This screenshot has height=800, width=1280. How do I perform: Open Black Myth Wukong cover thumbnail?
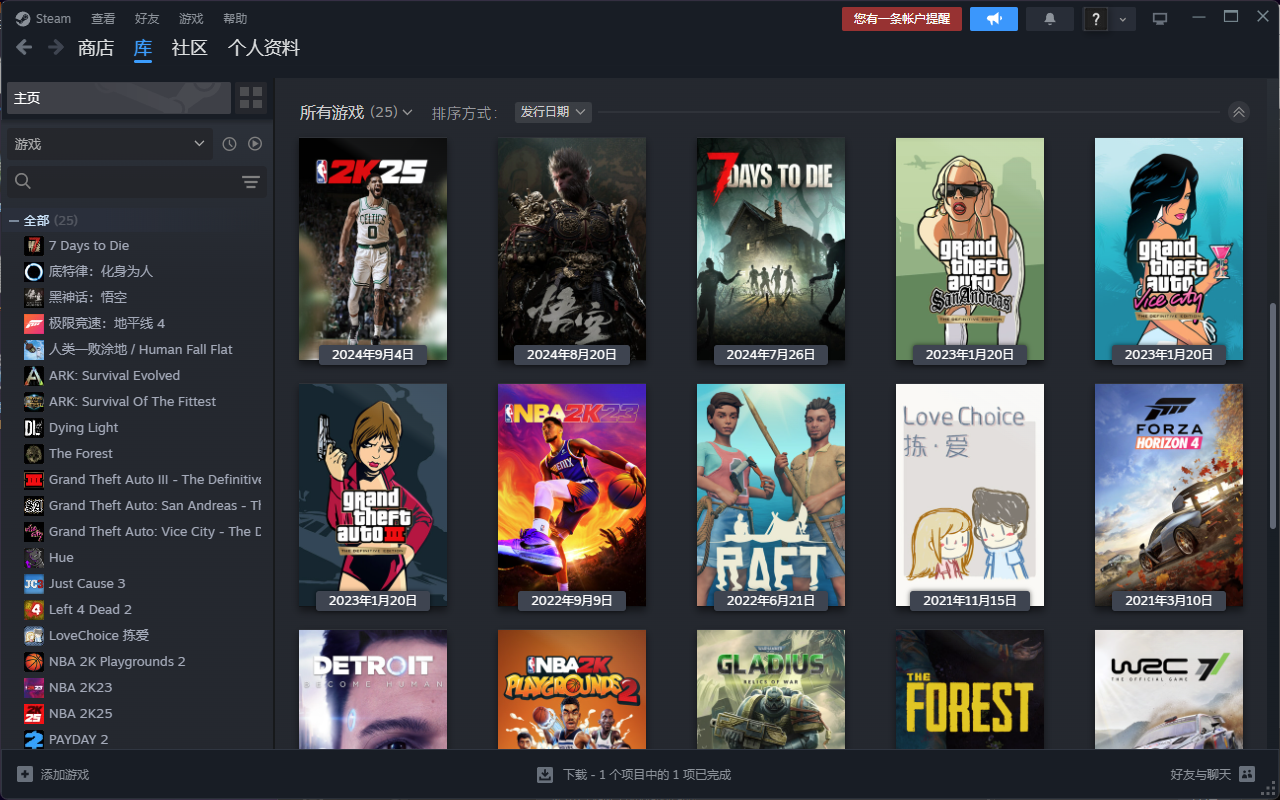tap(572, 249)
